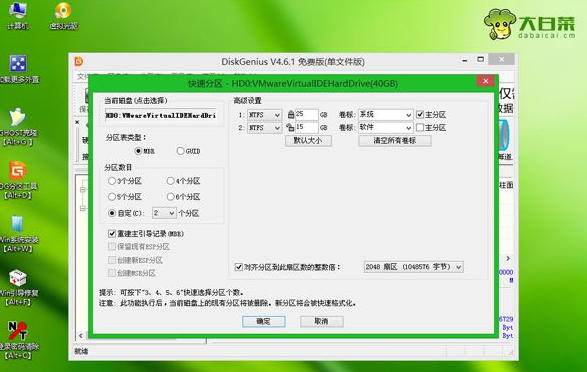
Task: Select GUID partition table type
Action: click(x=188, y=151)
